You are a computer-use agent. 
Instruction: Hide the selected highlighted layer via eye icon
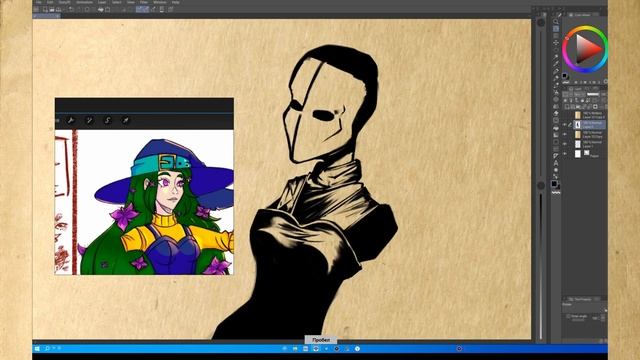(x=565, y=124)
